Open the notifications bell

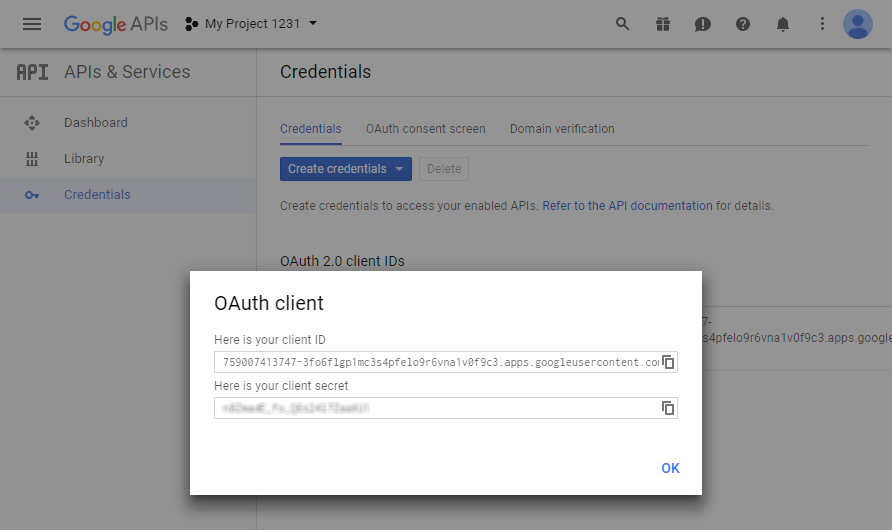click(783, 24)
